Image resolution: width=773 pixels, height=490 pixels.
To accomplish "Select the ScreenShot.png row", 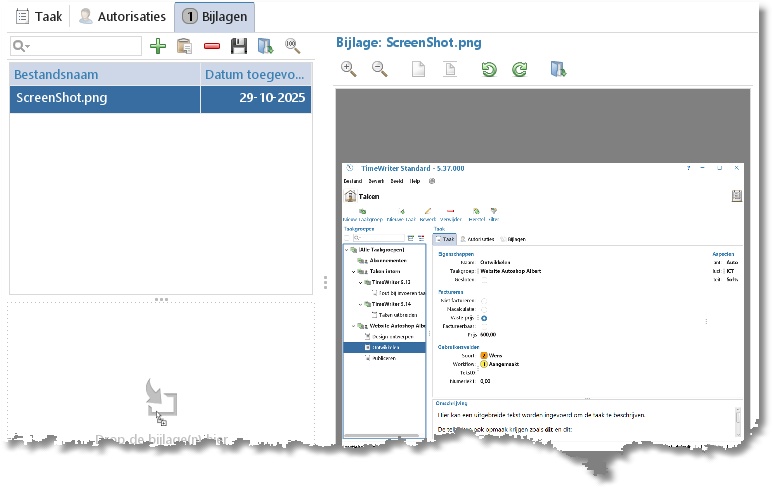I will pos(160,98).
